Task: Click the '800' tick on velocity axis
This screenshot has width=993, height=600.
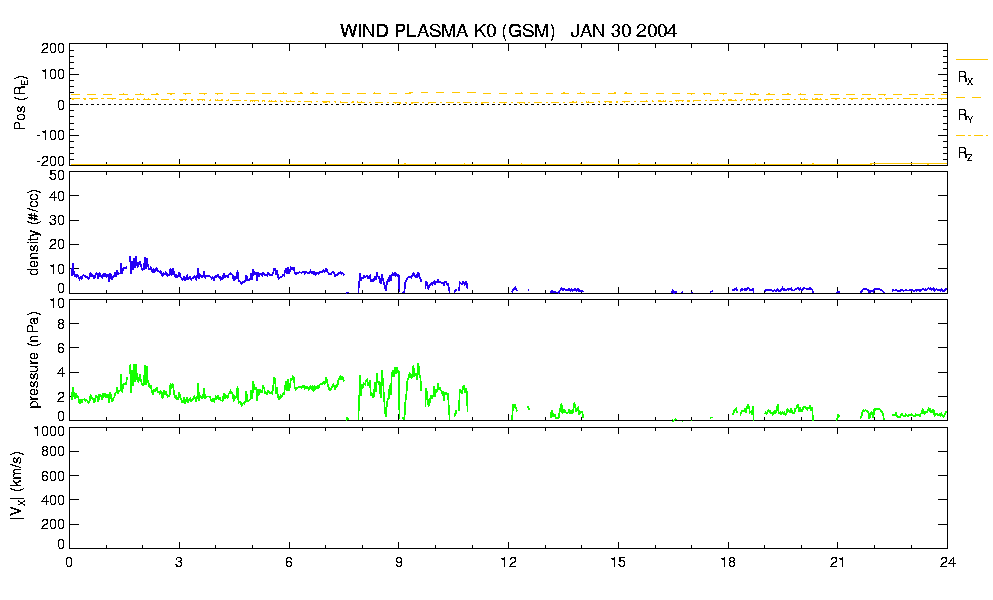Action: pos(53,452)
